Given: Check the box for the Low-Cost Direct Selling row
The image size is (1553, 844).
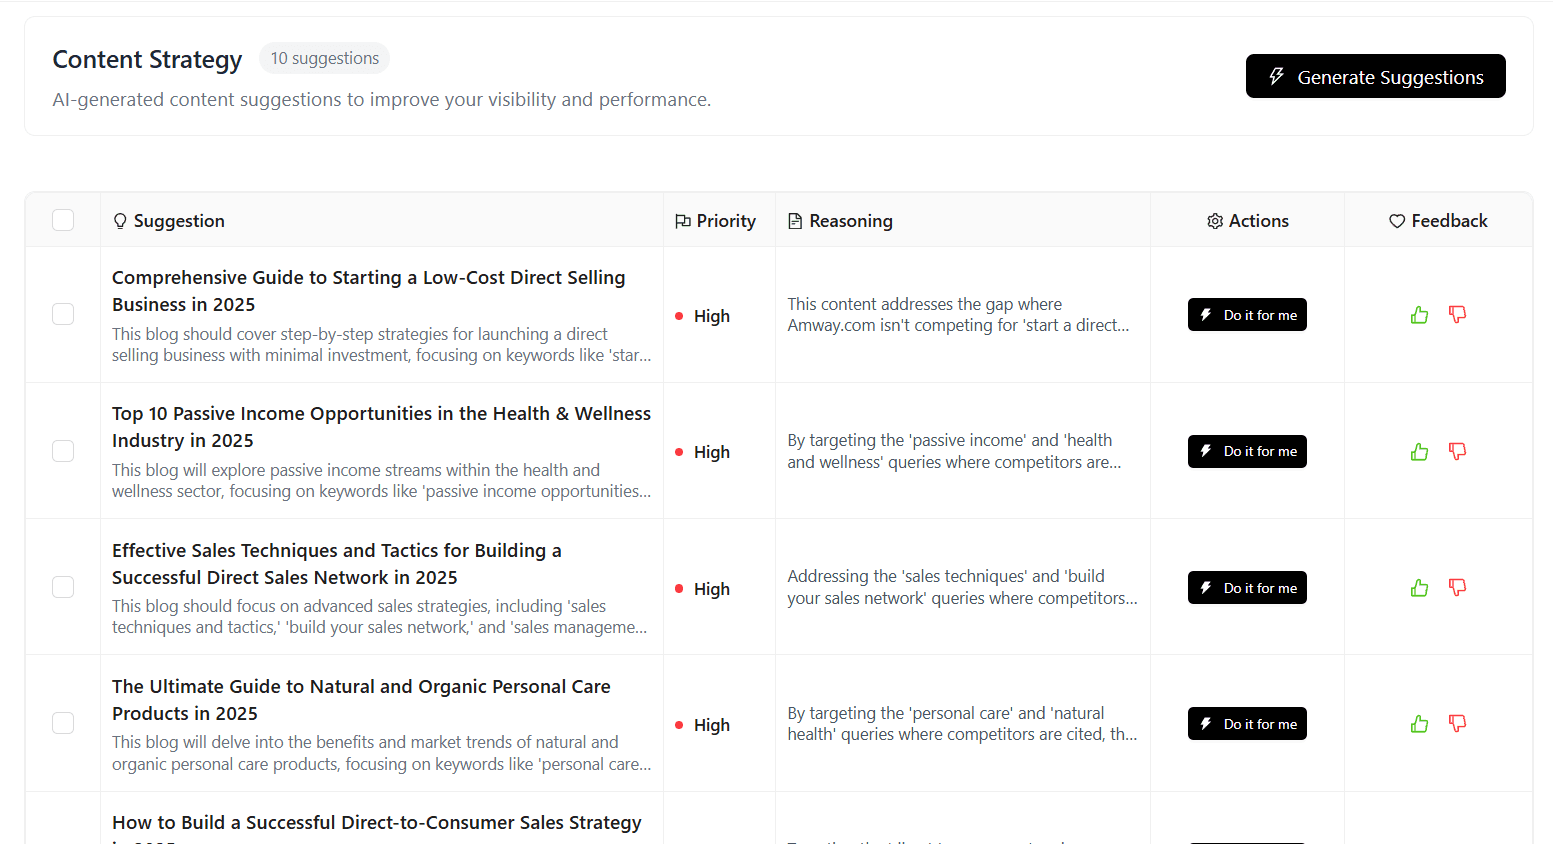Looking at the screenshot, I should click(x=62, y=314).
